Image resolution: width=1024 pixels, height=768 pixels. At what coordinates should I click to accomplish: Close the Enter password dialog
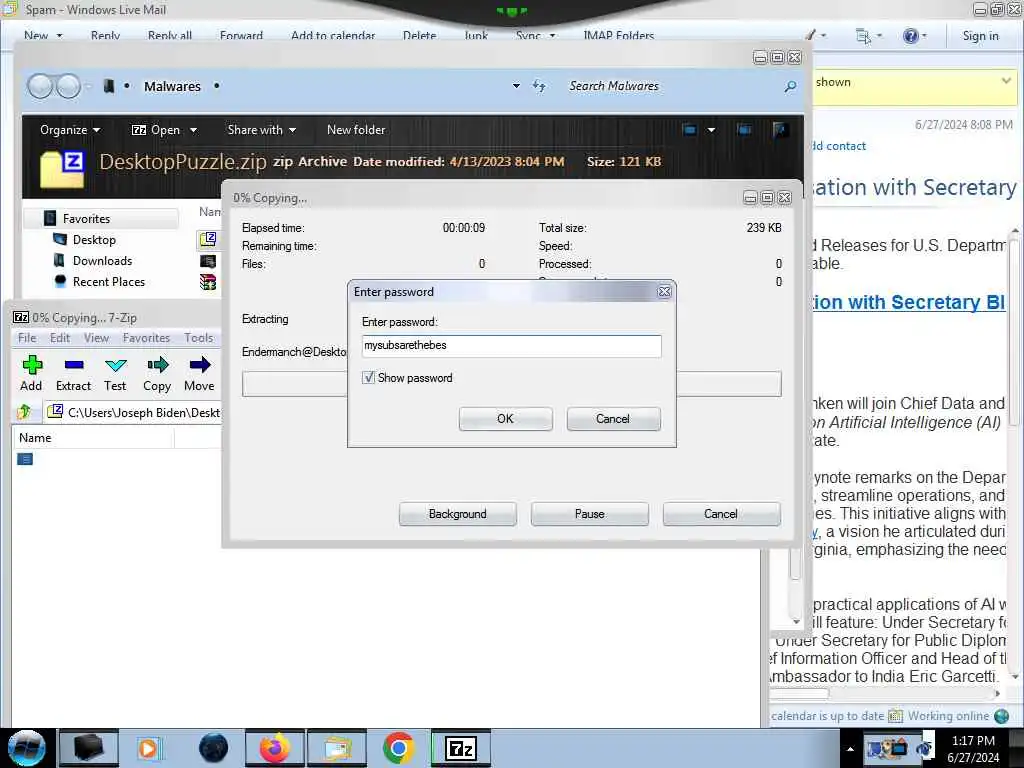tap(664, 292)
